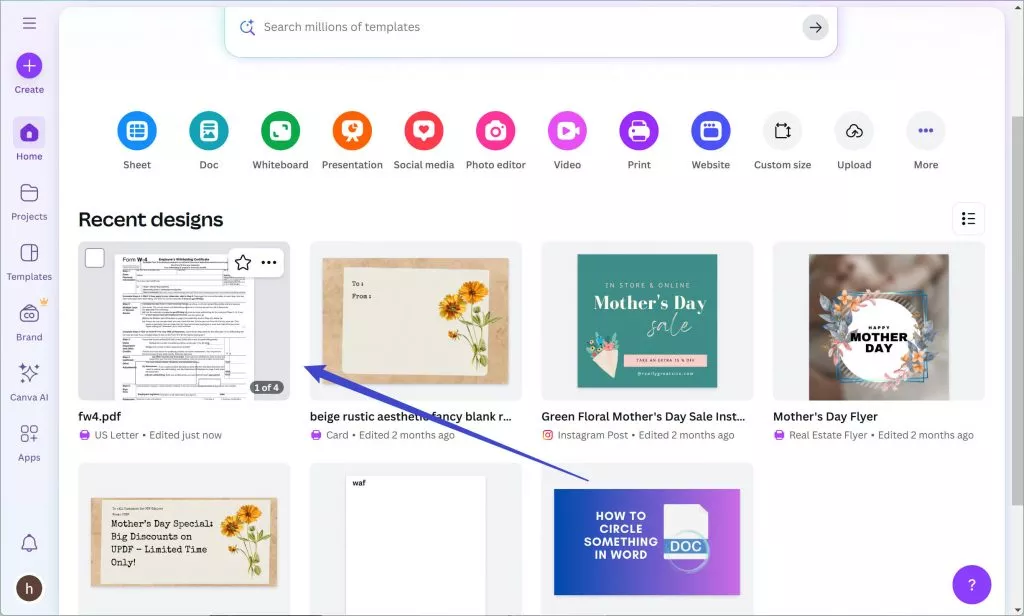Select the Whiteboard design type icon

click(280, 130)
